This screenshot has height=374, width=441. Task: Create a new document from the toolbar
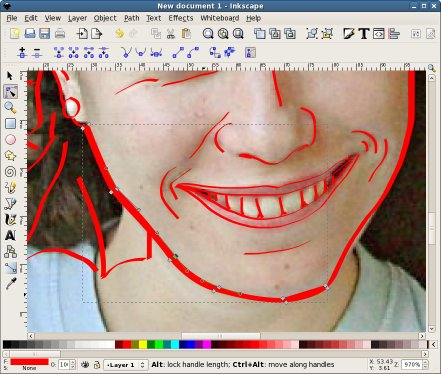[15, 34]
